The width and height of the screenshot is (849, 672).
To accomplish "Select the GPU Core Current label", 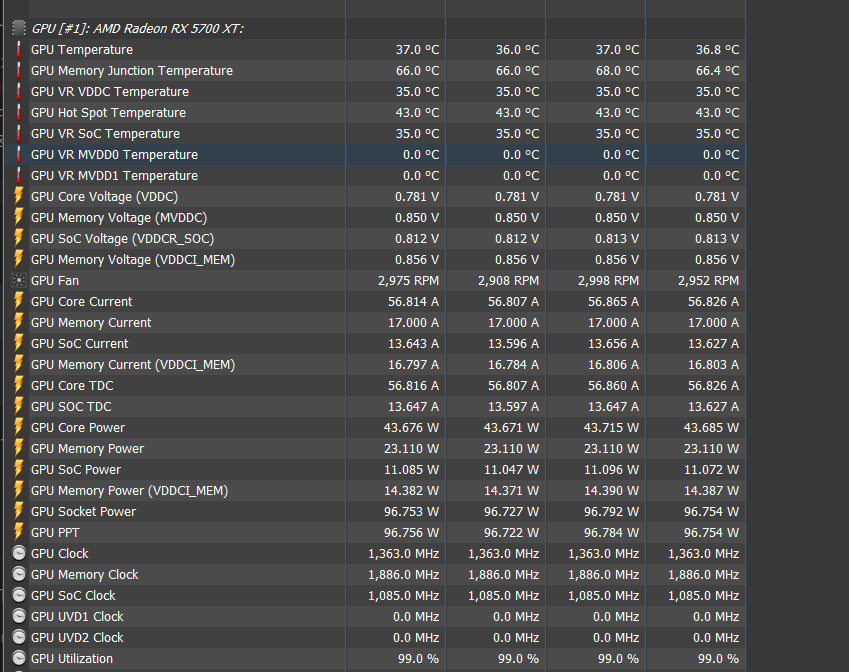I will click(81, 302).
